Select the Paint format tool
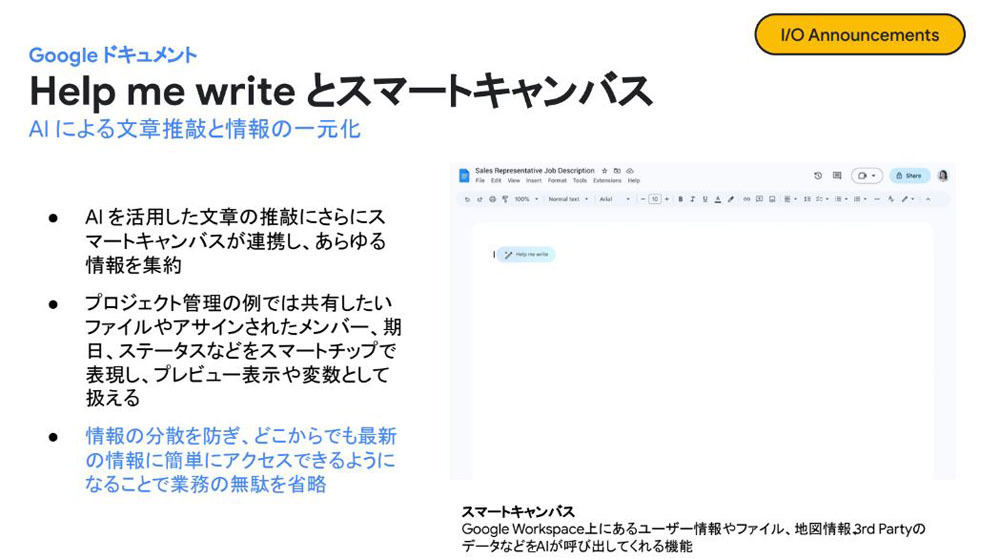 pyautogui.click(x=505, y=199)
